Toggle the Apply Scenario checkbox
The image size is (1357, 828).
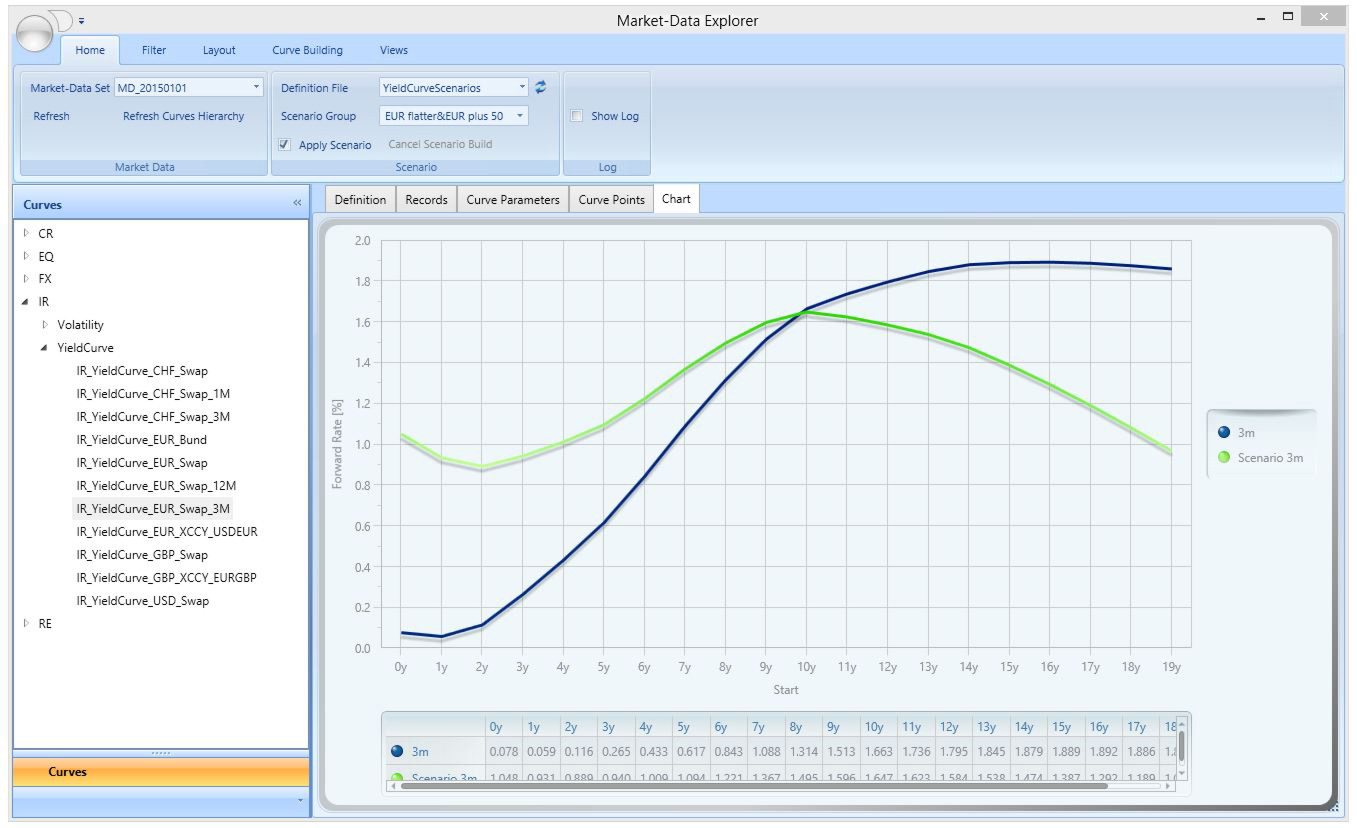pos(285,144)
